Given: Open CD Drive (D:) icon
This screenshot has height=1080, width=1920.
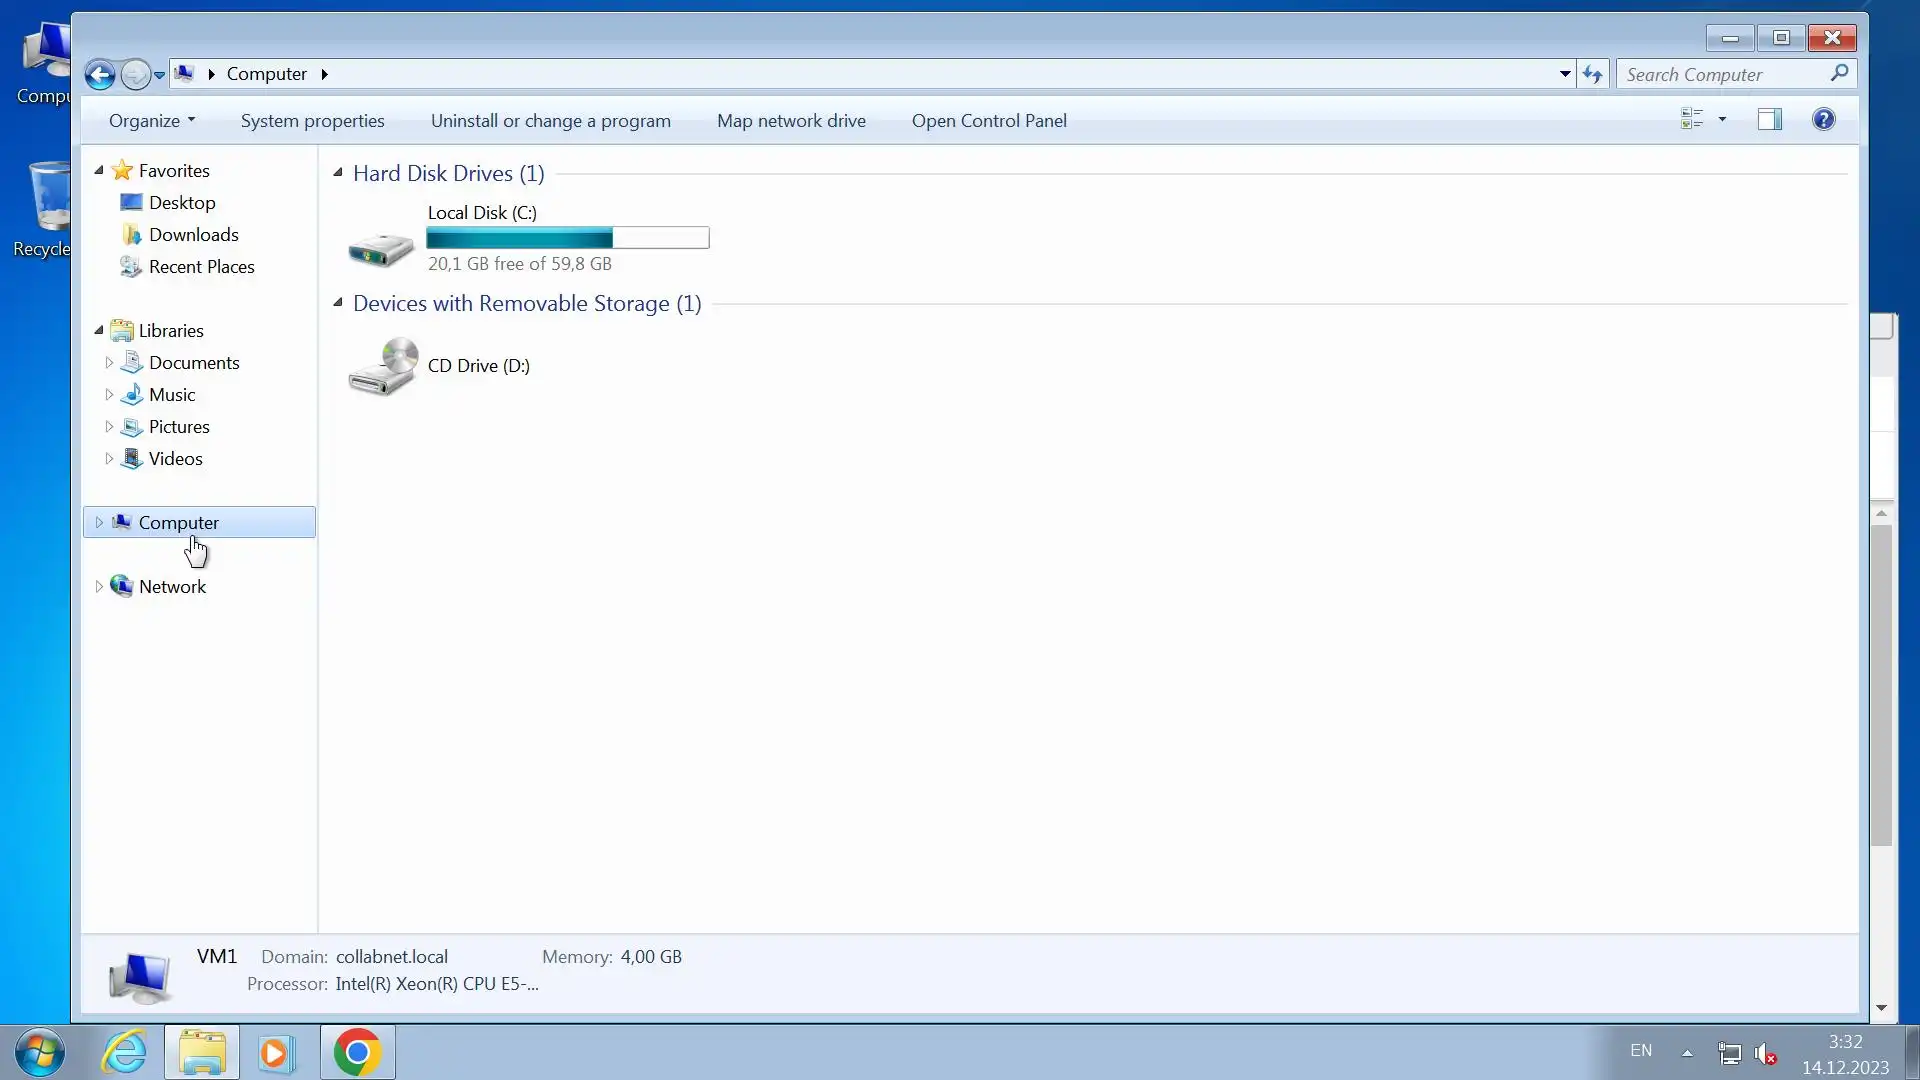Looking at the screenshot, I should 382,367.
